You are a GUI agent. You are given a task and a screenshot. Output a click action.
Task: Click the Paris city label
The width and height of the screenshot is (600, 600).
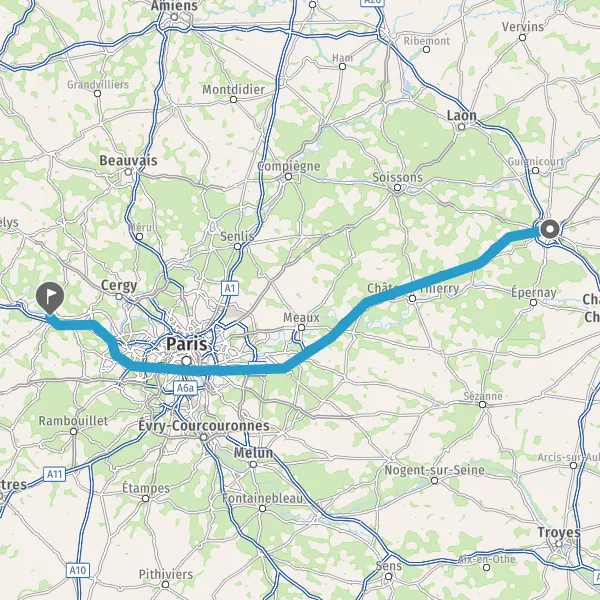187,344
